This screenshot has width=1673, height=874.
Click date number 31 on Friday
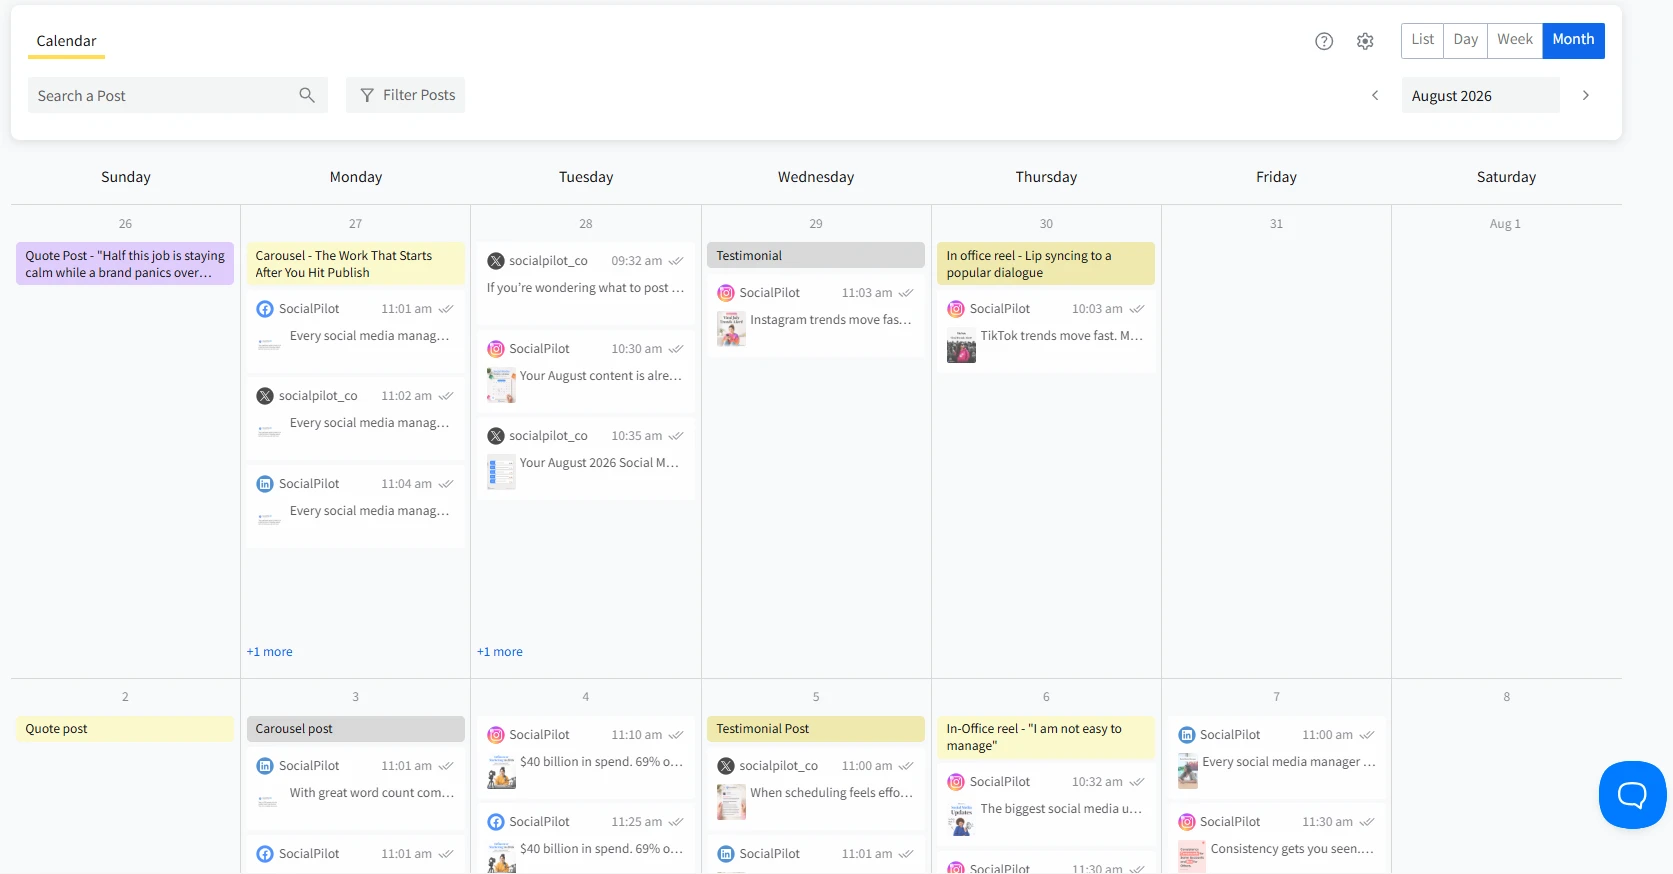1276,224
